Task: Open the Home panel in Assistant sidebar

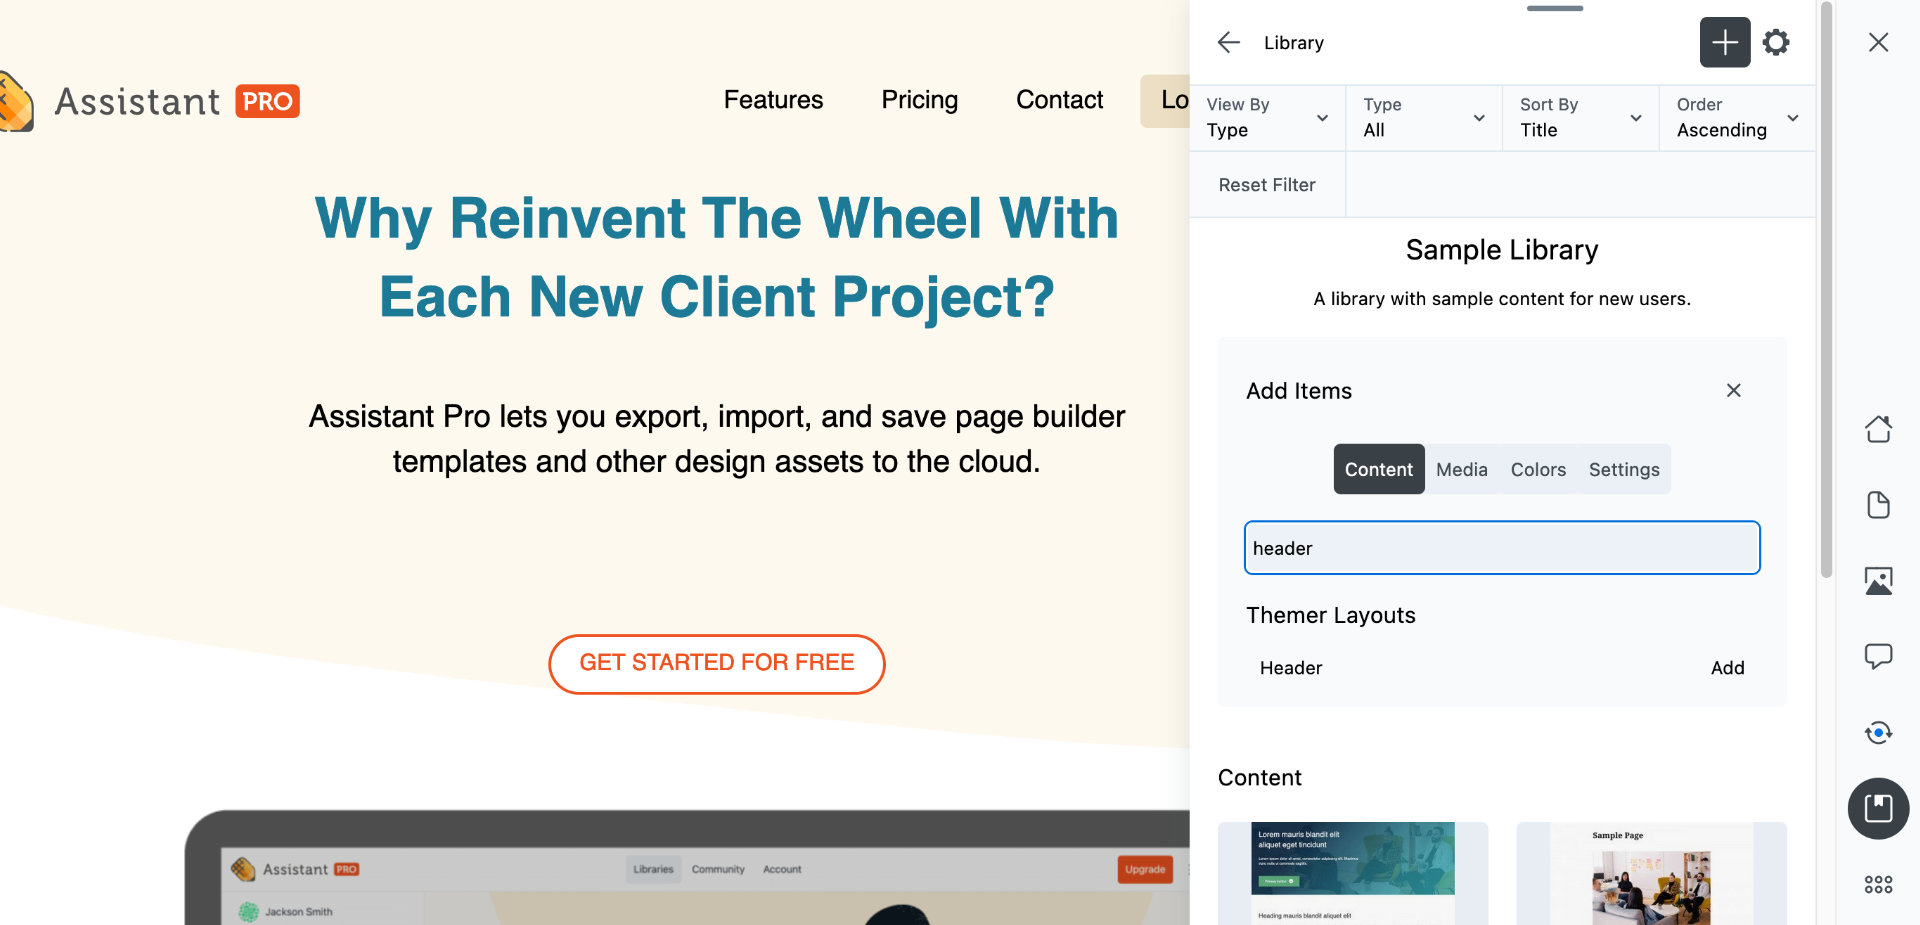Action: (1879, 428)
